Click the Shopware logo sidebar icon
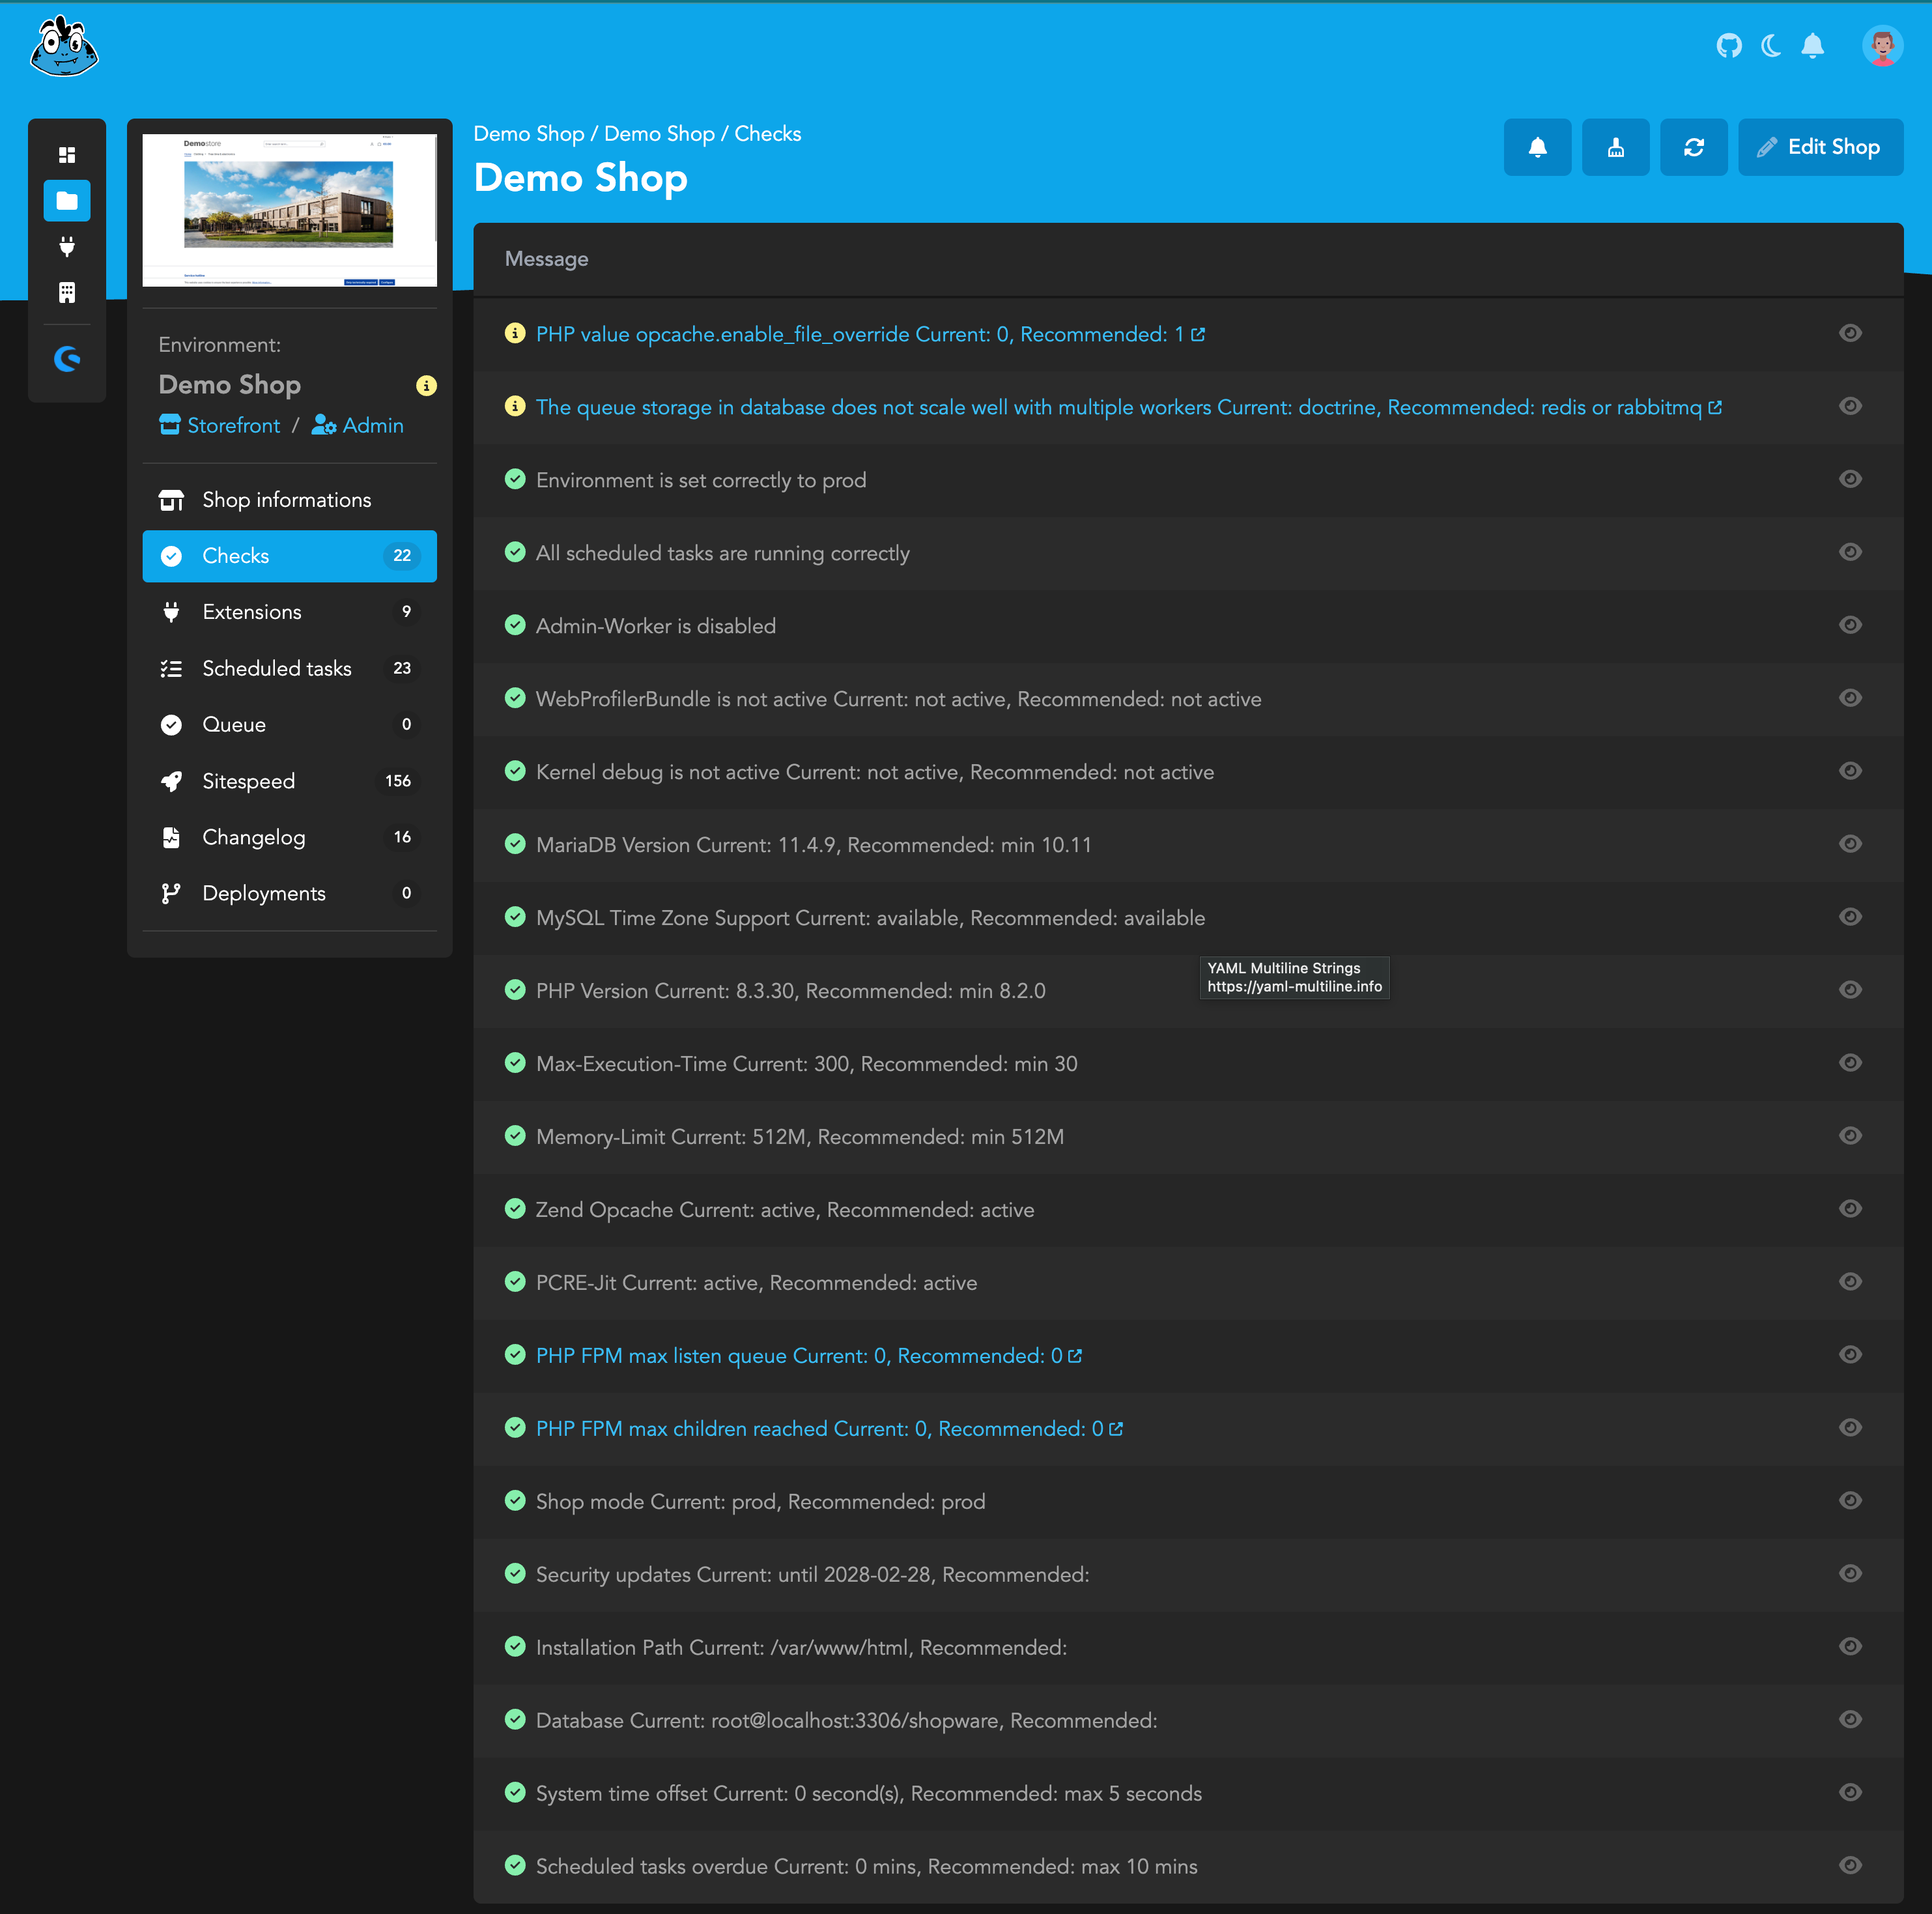Image resolution: width=1932 pixels, height=1914 pixels. (67, 358)
